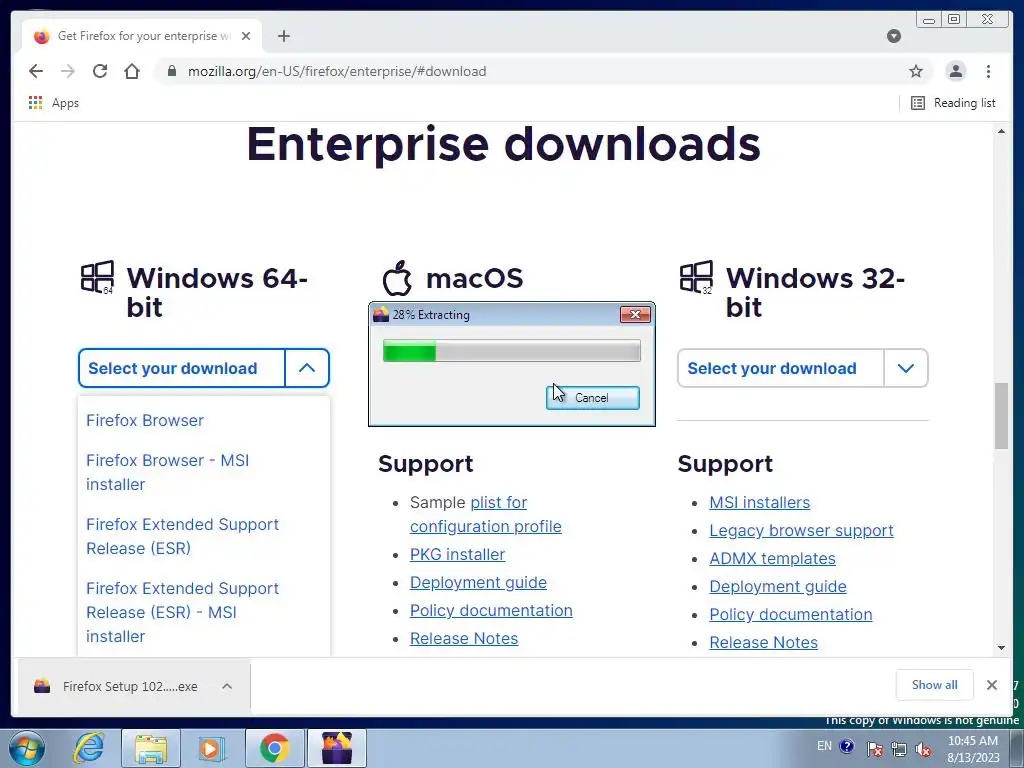Choose Firefox Browser from the download list
The width and height of the screenshot is (1024, 768).
tap(145, 421)
